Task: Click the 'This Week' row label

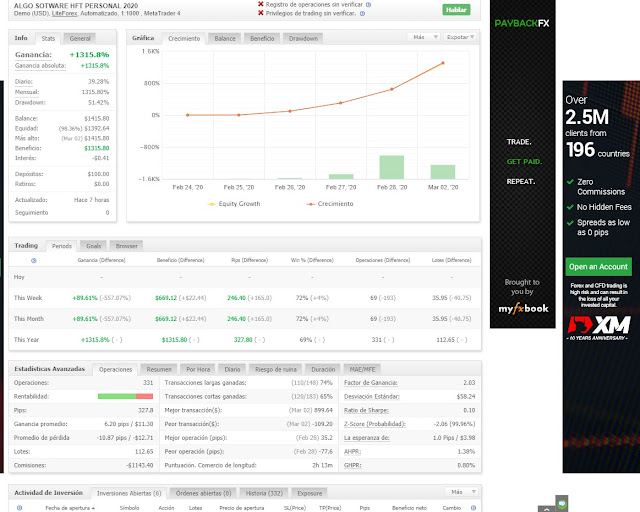Action: (28, 298)
